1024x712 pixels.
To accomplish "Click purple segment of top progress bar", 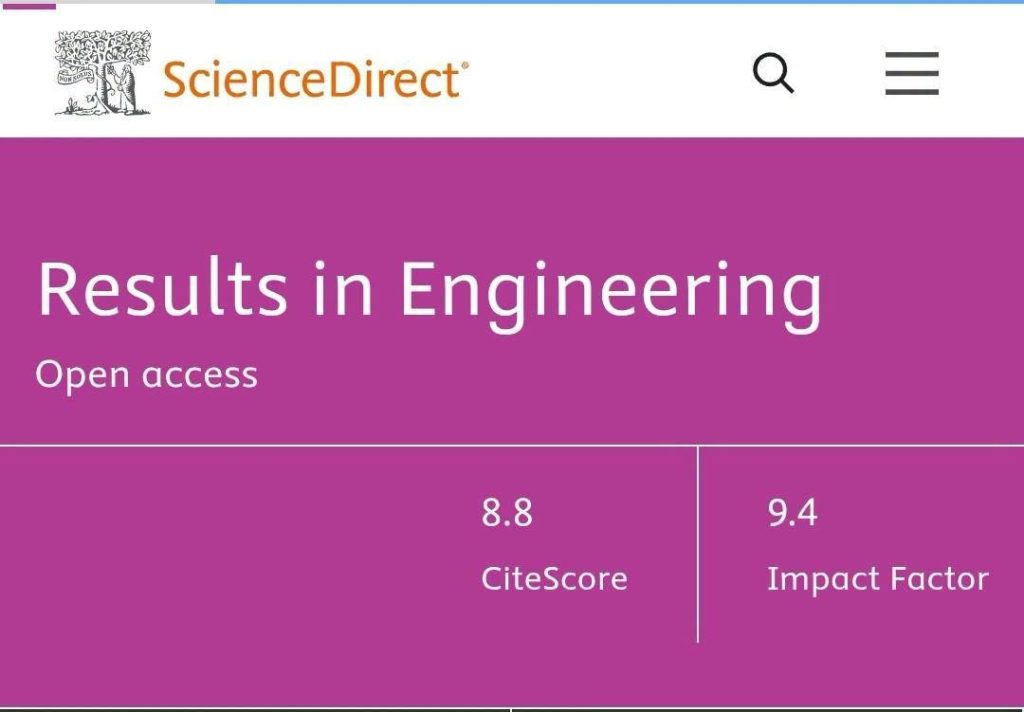I will (27, 3).
